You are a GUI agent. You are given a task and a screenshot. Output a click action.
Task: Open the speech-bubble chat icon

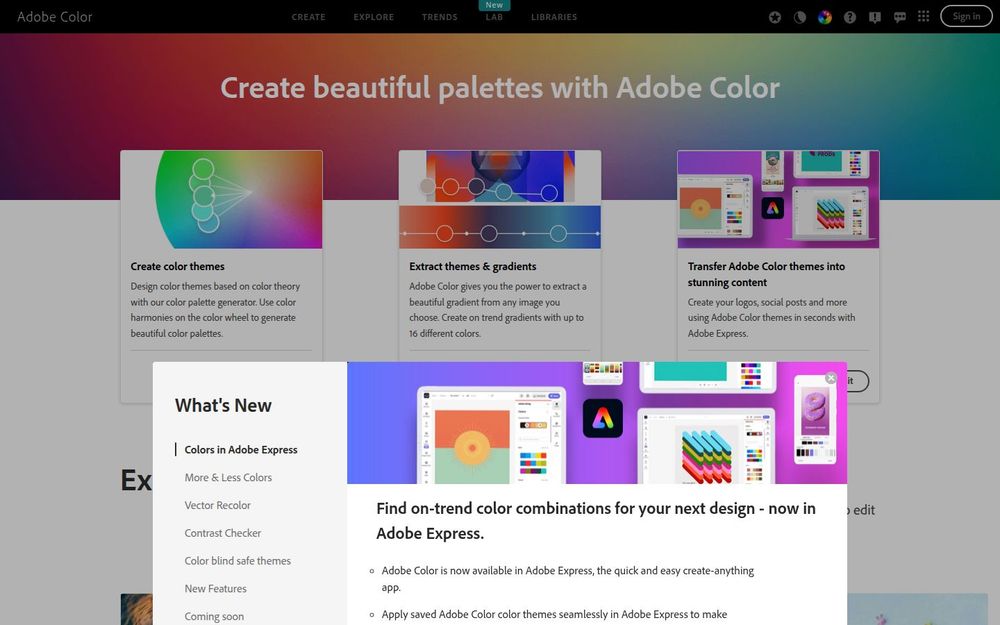[x=900, y=17]
